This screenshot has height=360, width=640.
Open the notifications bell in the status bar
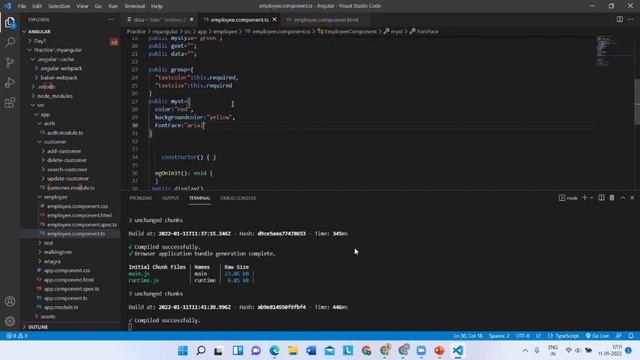[631, 336]
